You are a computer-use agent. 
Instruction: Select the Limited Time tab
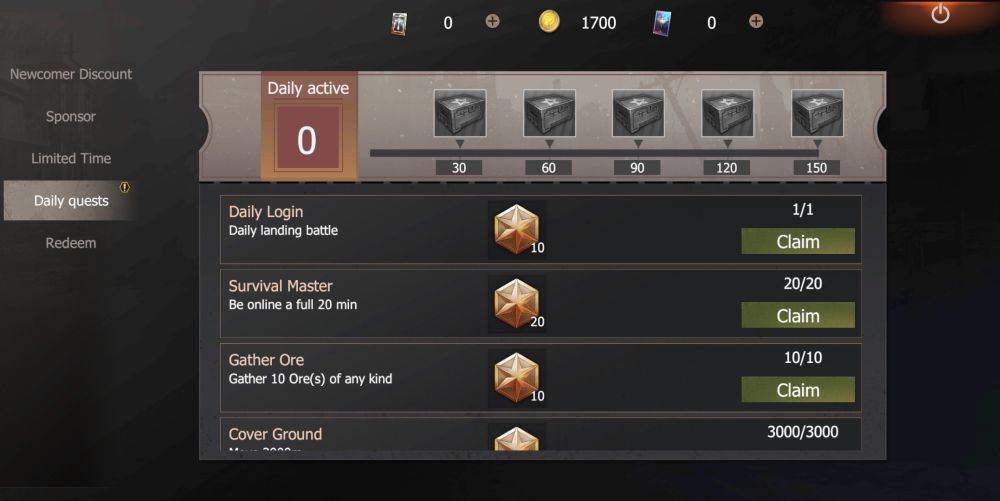[71, 158]
